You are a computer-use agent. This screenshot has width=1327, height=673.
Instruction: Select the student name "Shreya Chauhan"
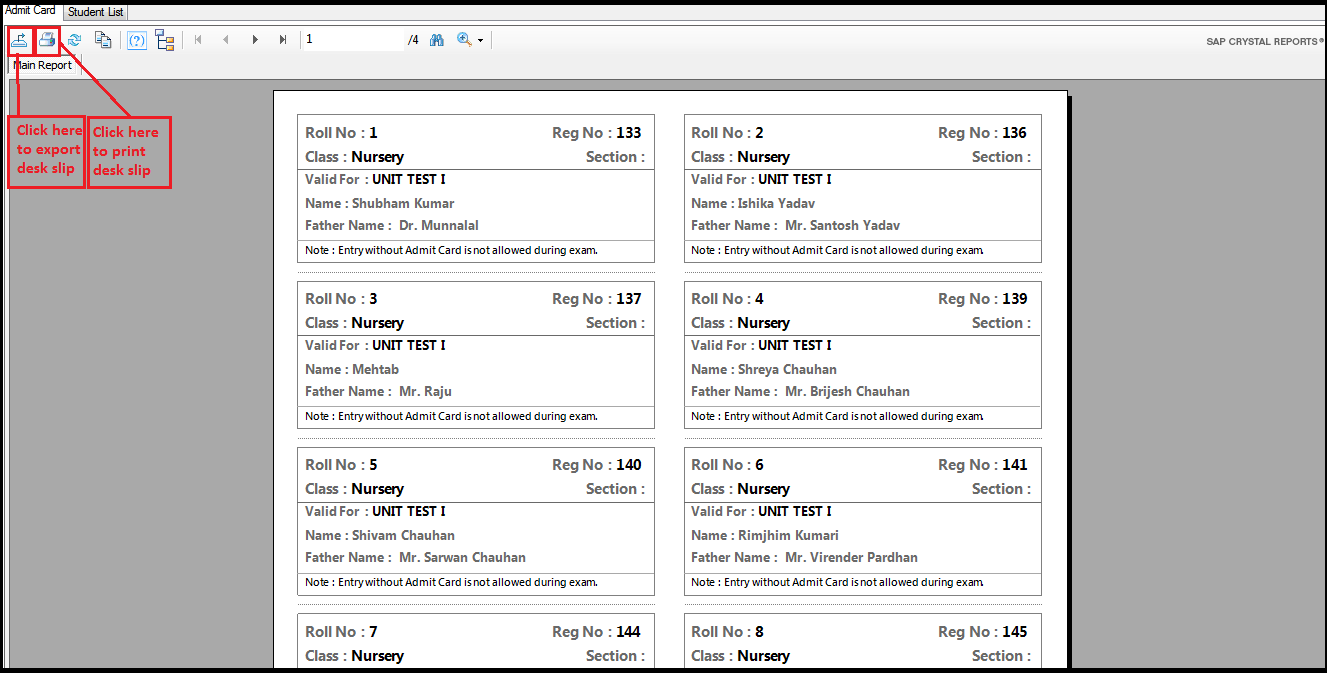(787, 369)
